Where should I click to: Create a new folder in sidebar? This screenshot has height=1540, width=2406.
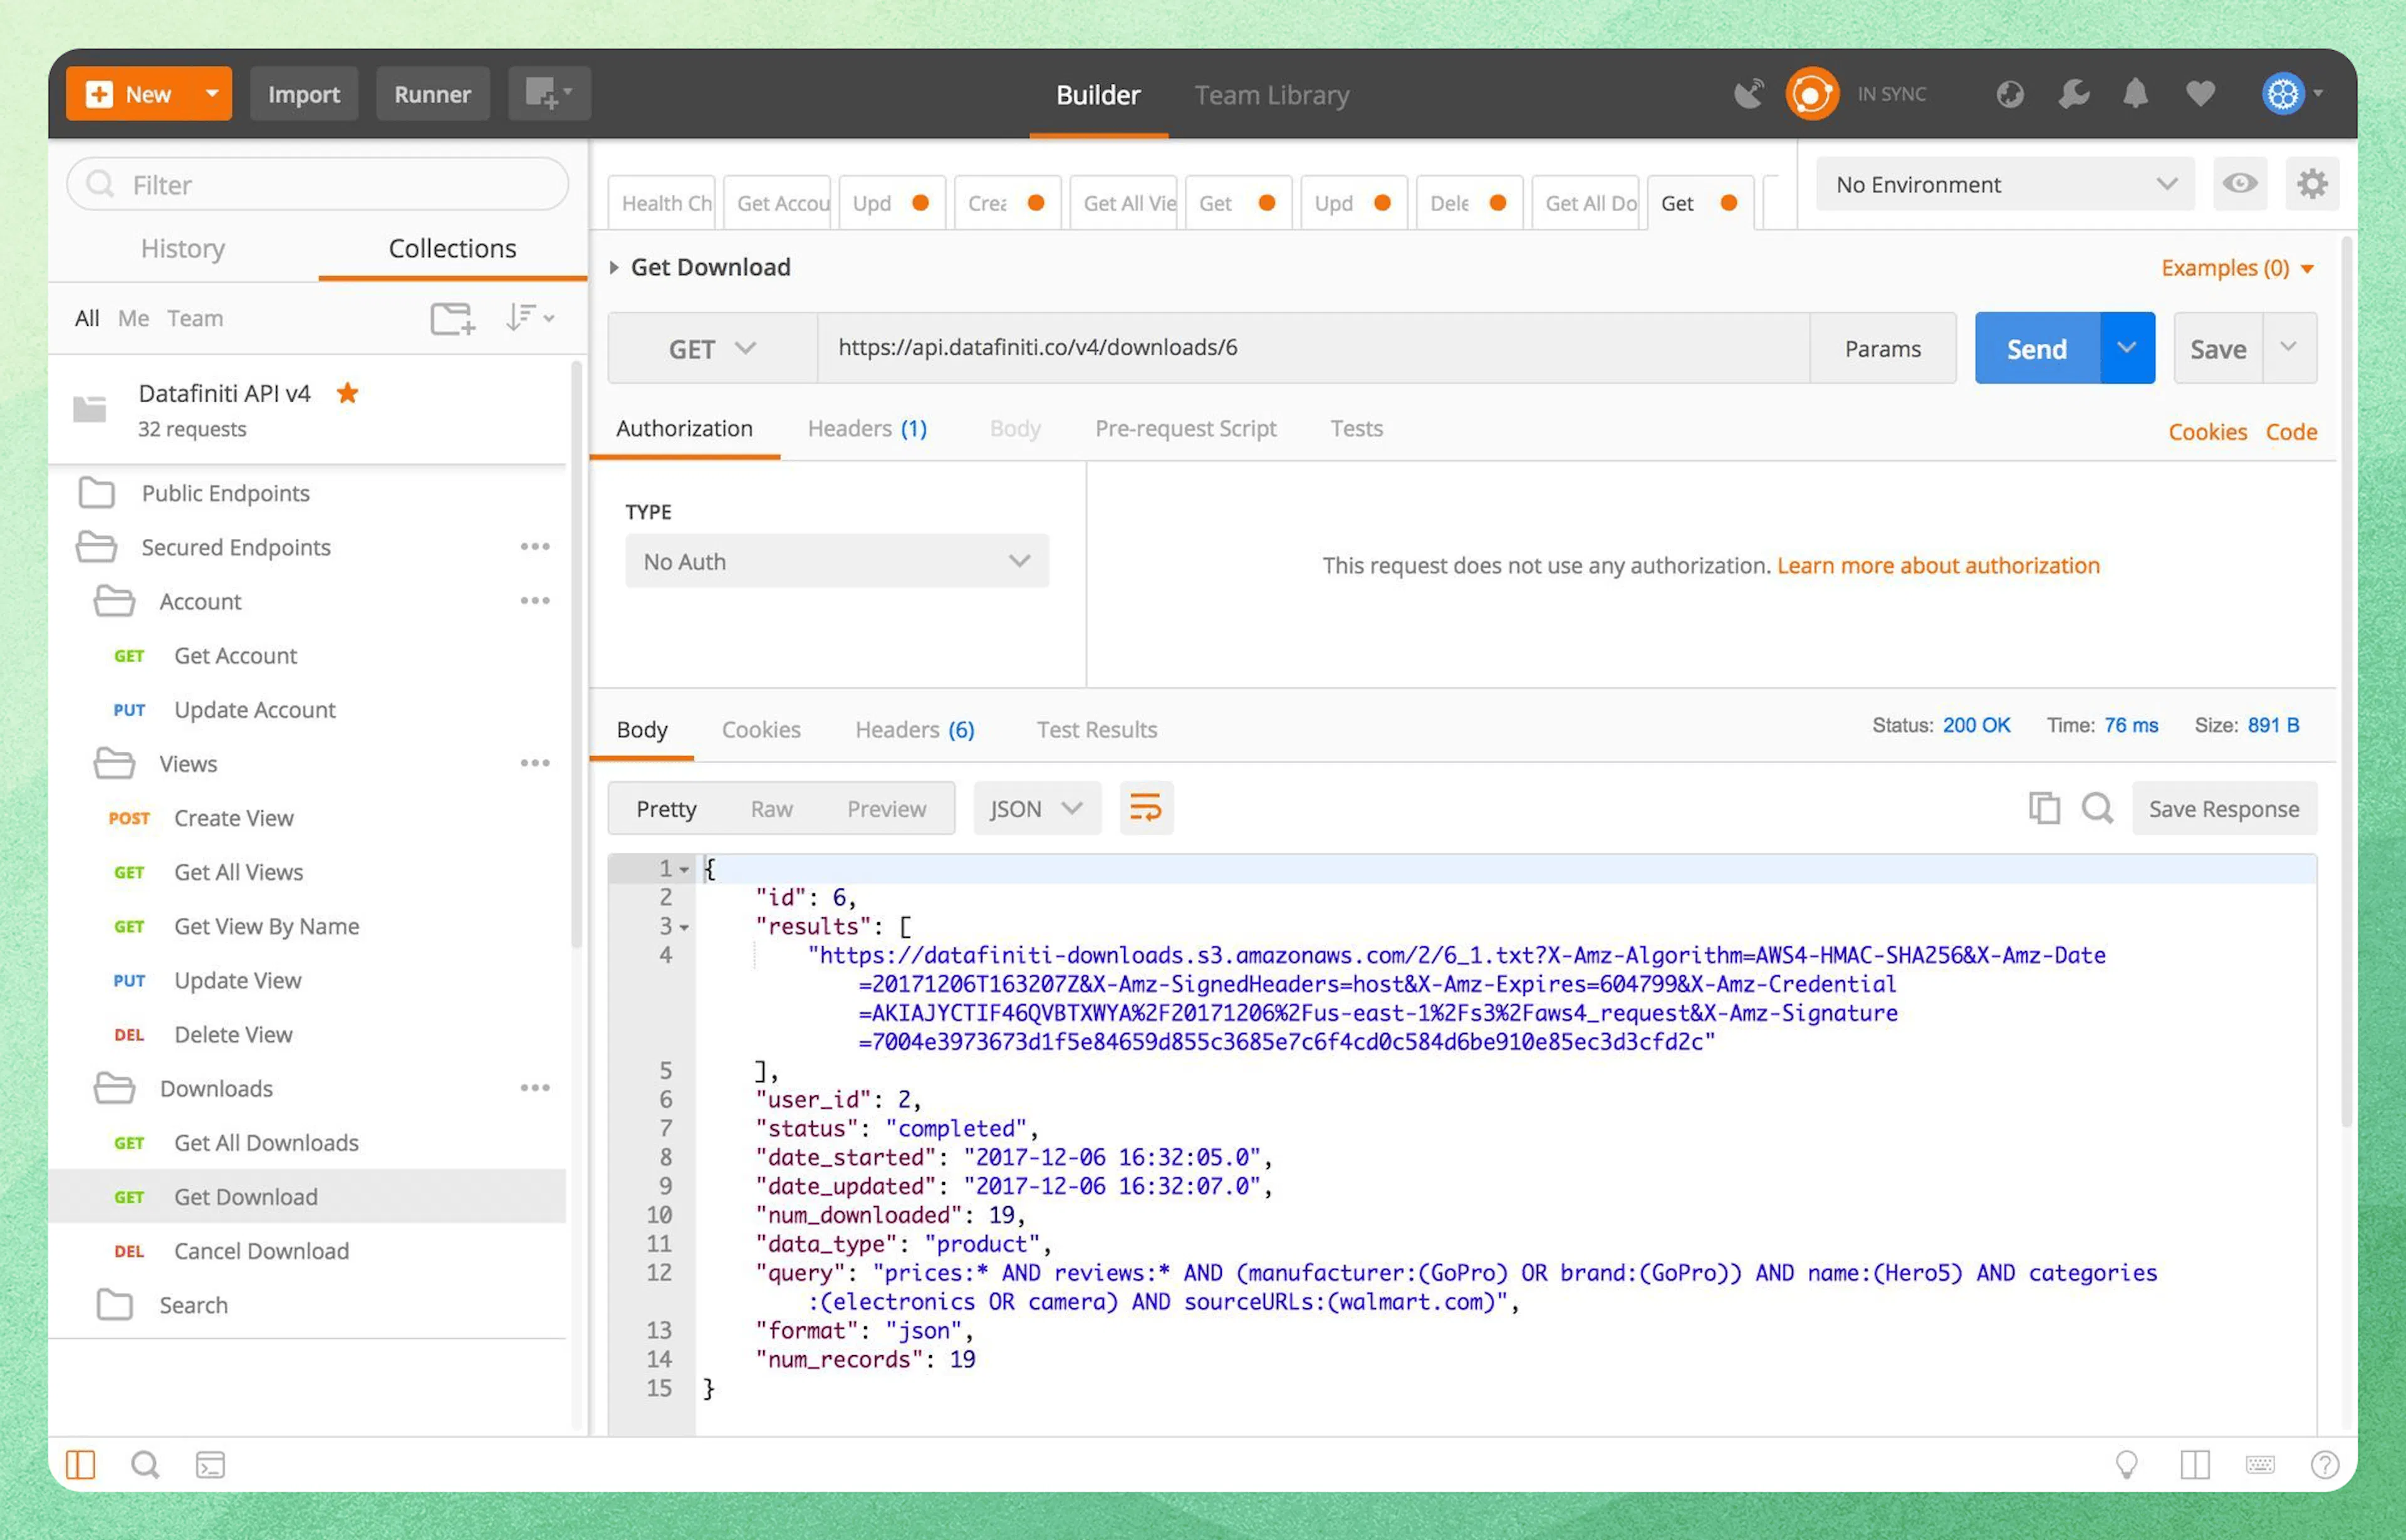pos(452,318)
